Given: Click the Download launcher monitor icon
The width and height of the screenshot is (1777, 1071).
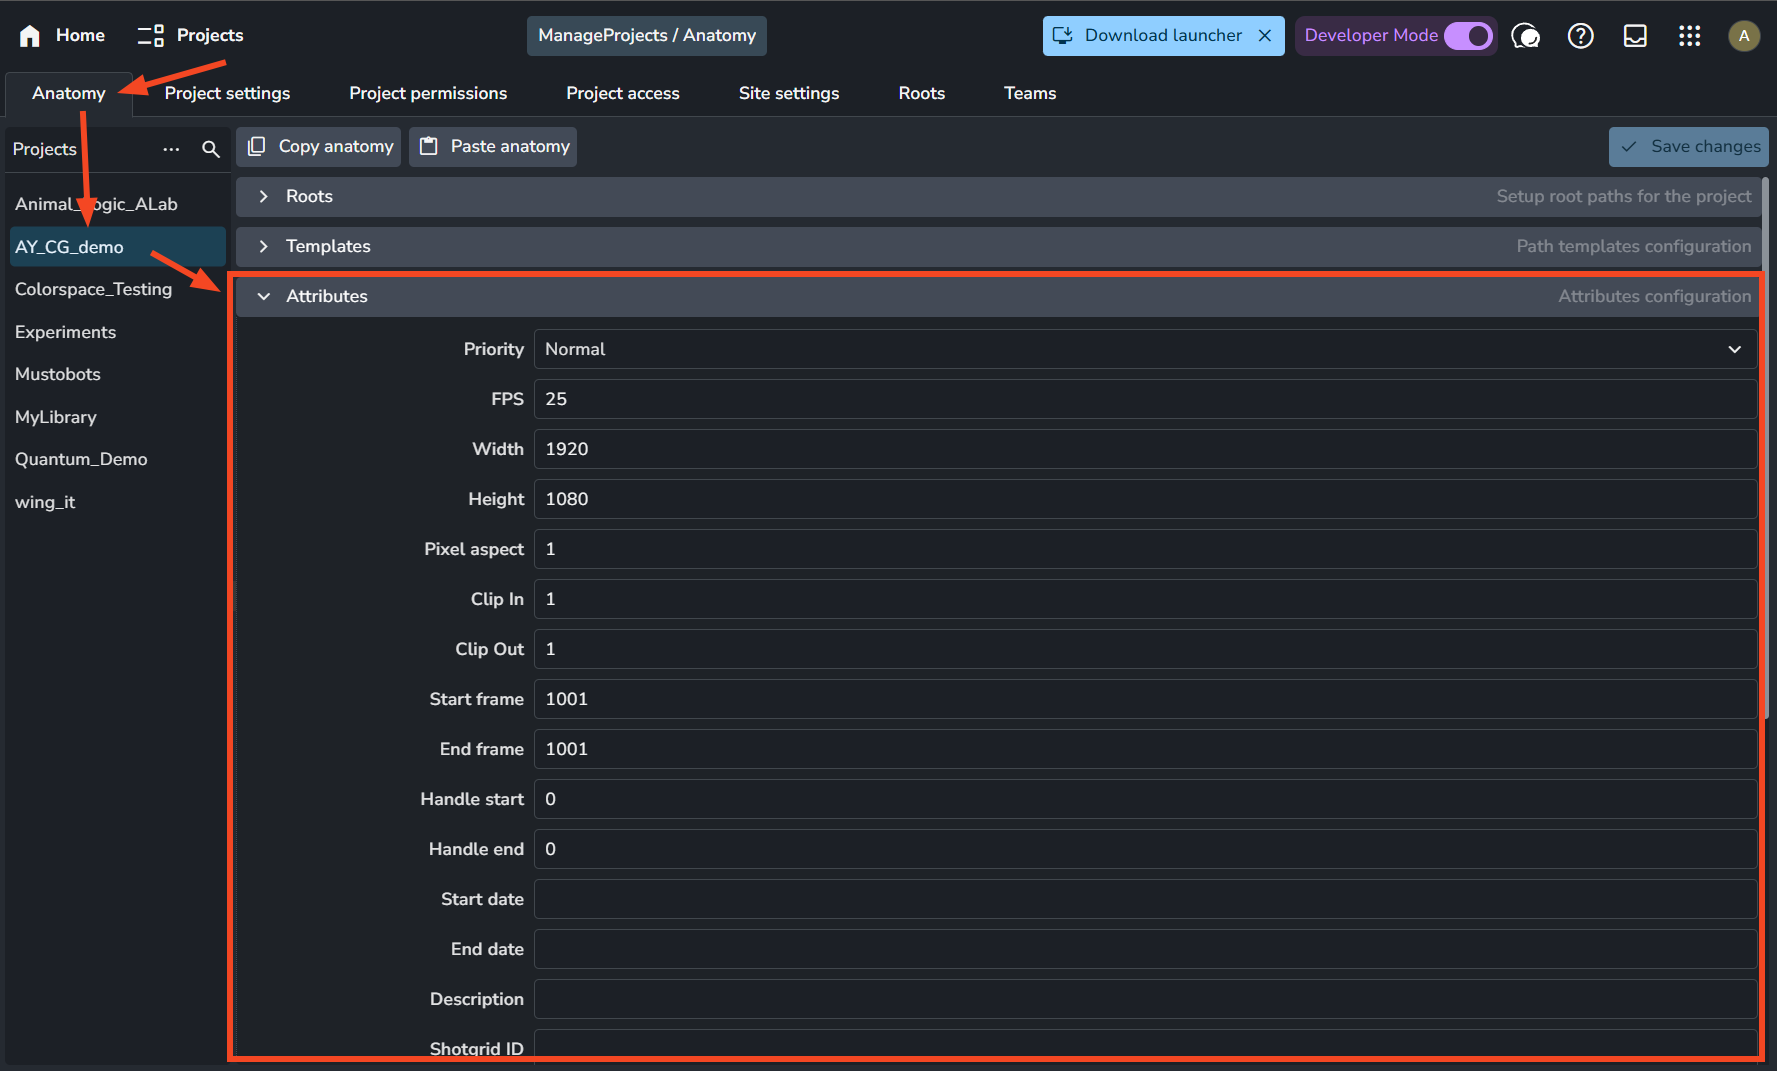Looking at the screenshot, I should pos(1062,36).
